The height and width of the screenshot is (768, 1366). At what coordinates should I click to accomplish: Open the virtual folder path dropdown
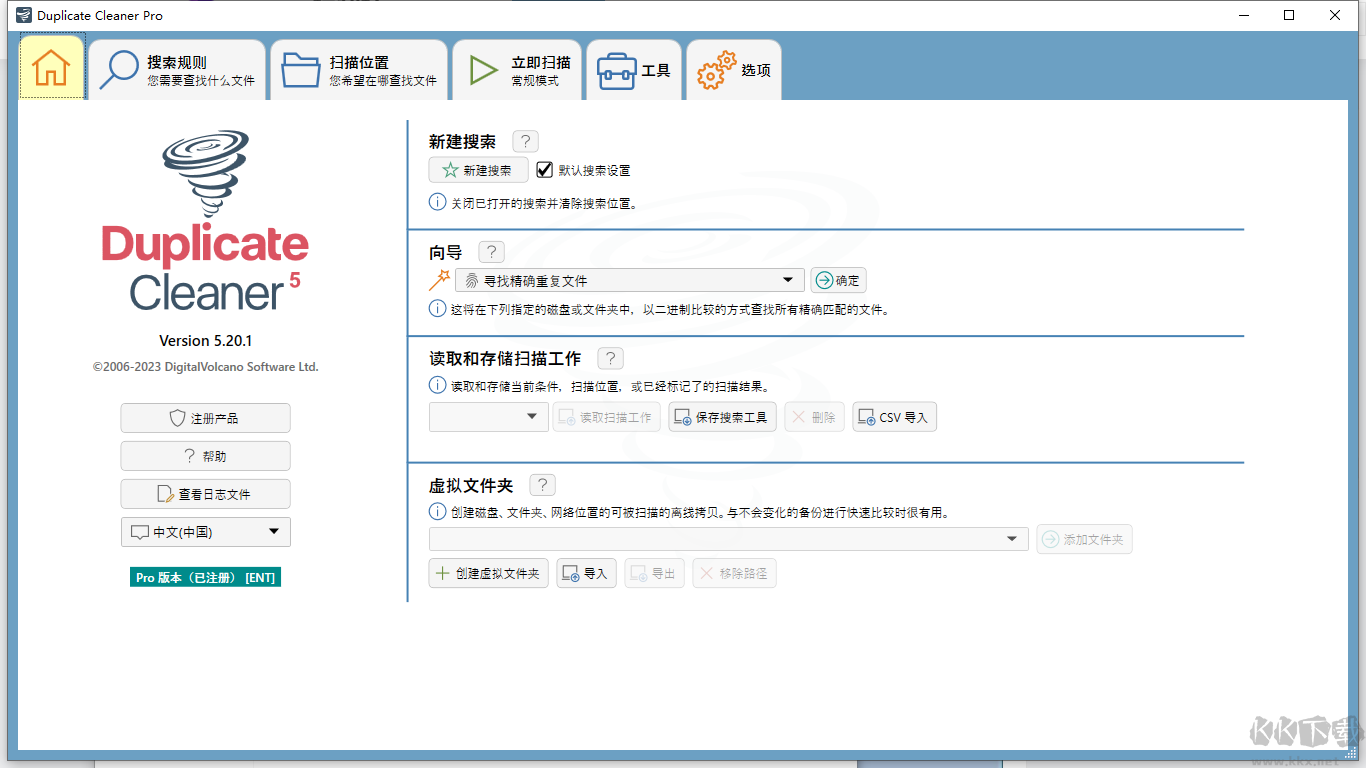click(729, 540)
